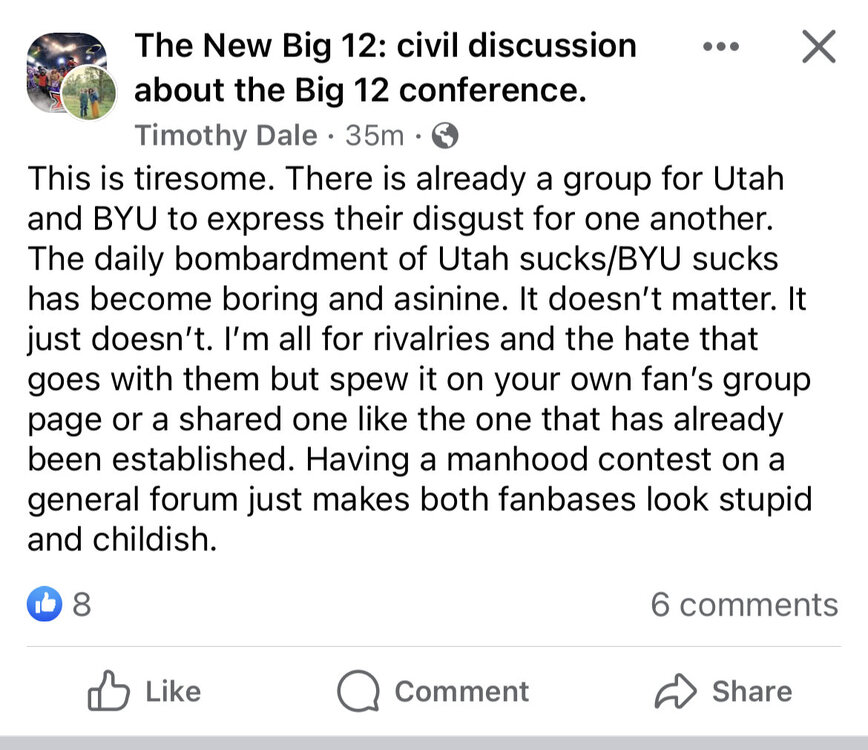View who reacted via the 8 count

82,604
